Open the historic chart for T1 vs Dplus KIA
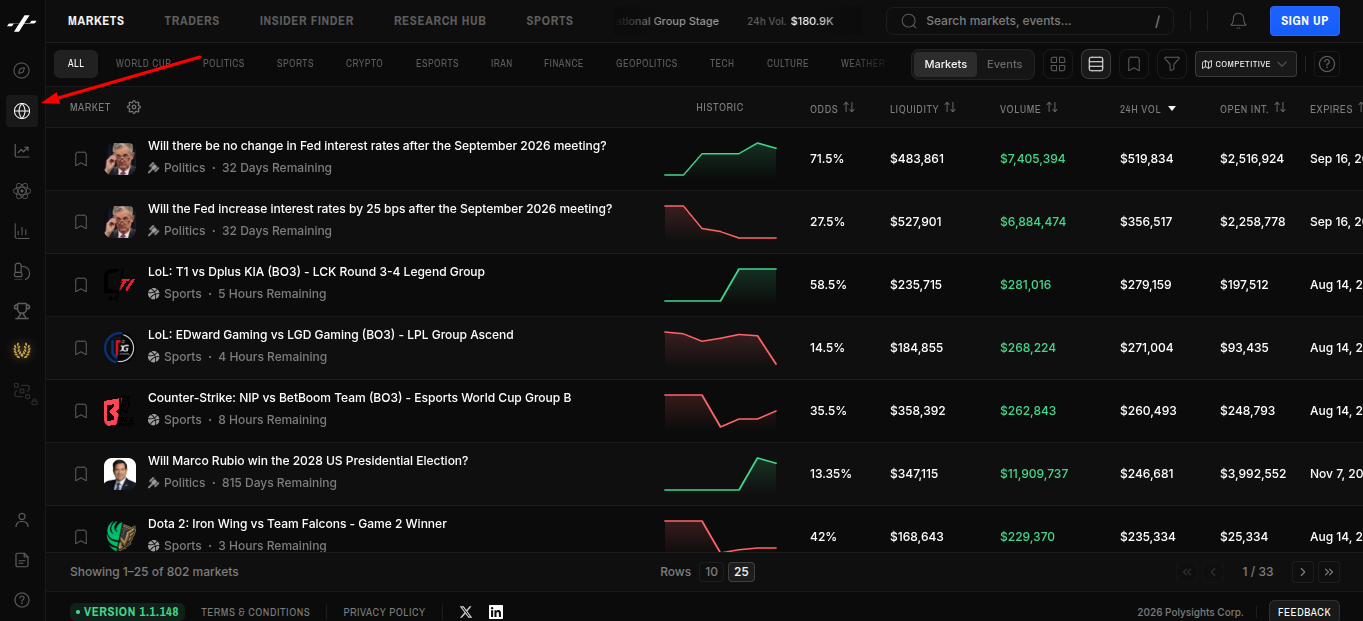Screen dimensions: 1363x621 (x=720, y=285)
